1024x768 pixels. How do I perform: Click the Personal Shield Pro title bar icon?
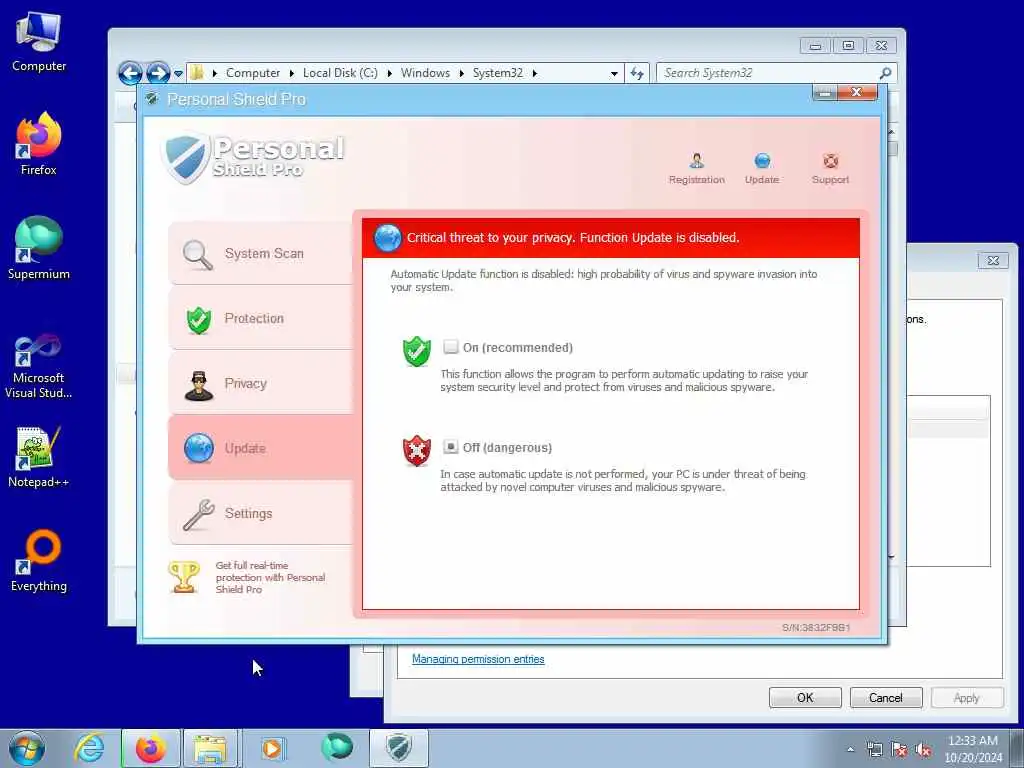coord(152,99)
